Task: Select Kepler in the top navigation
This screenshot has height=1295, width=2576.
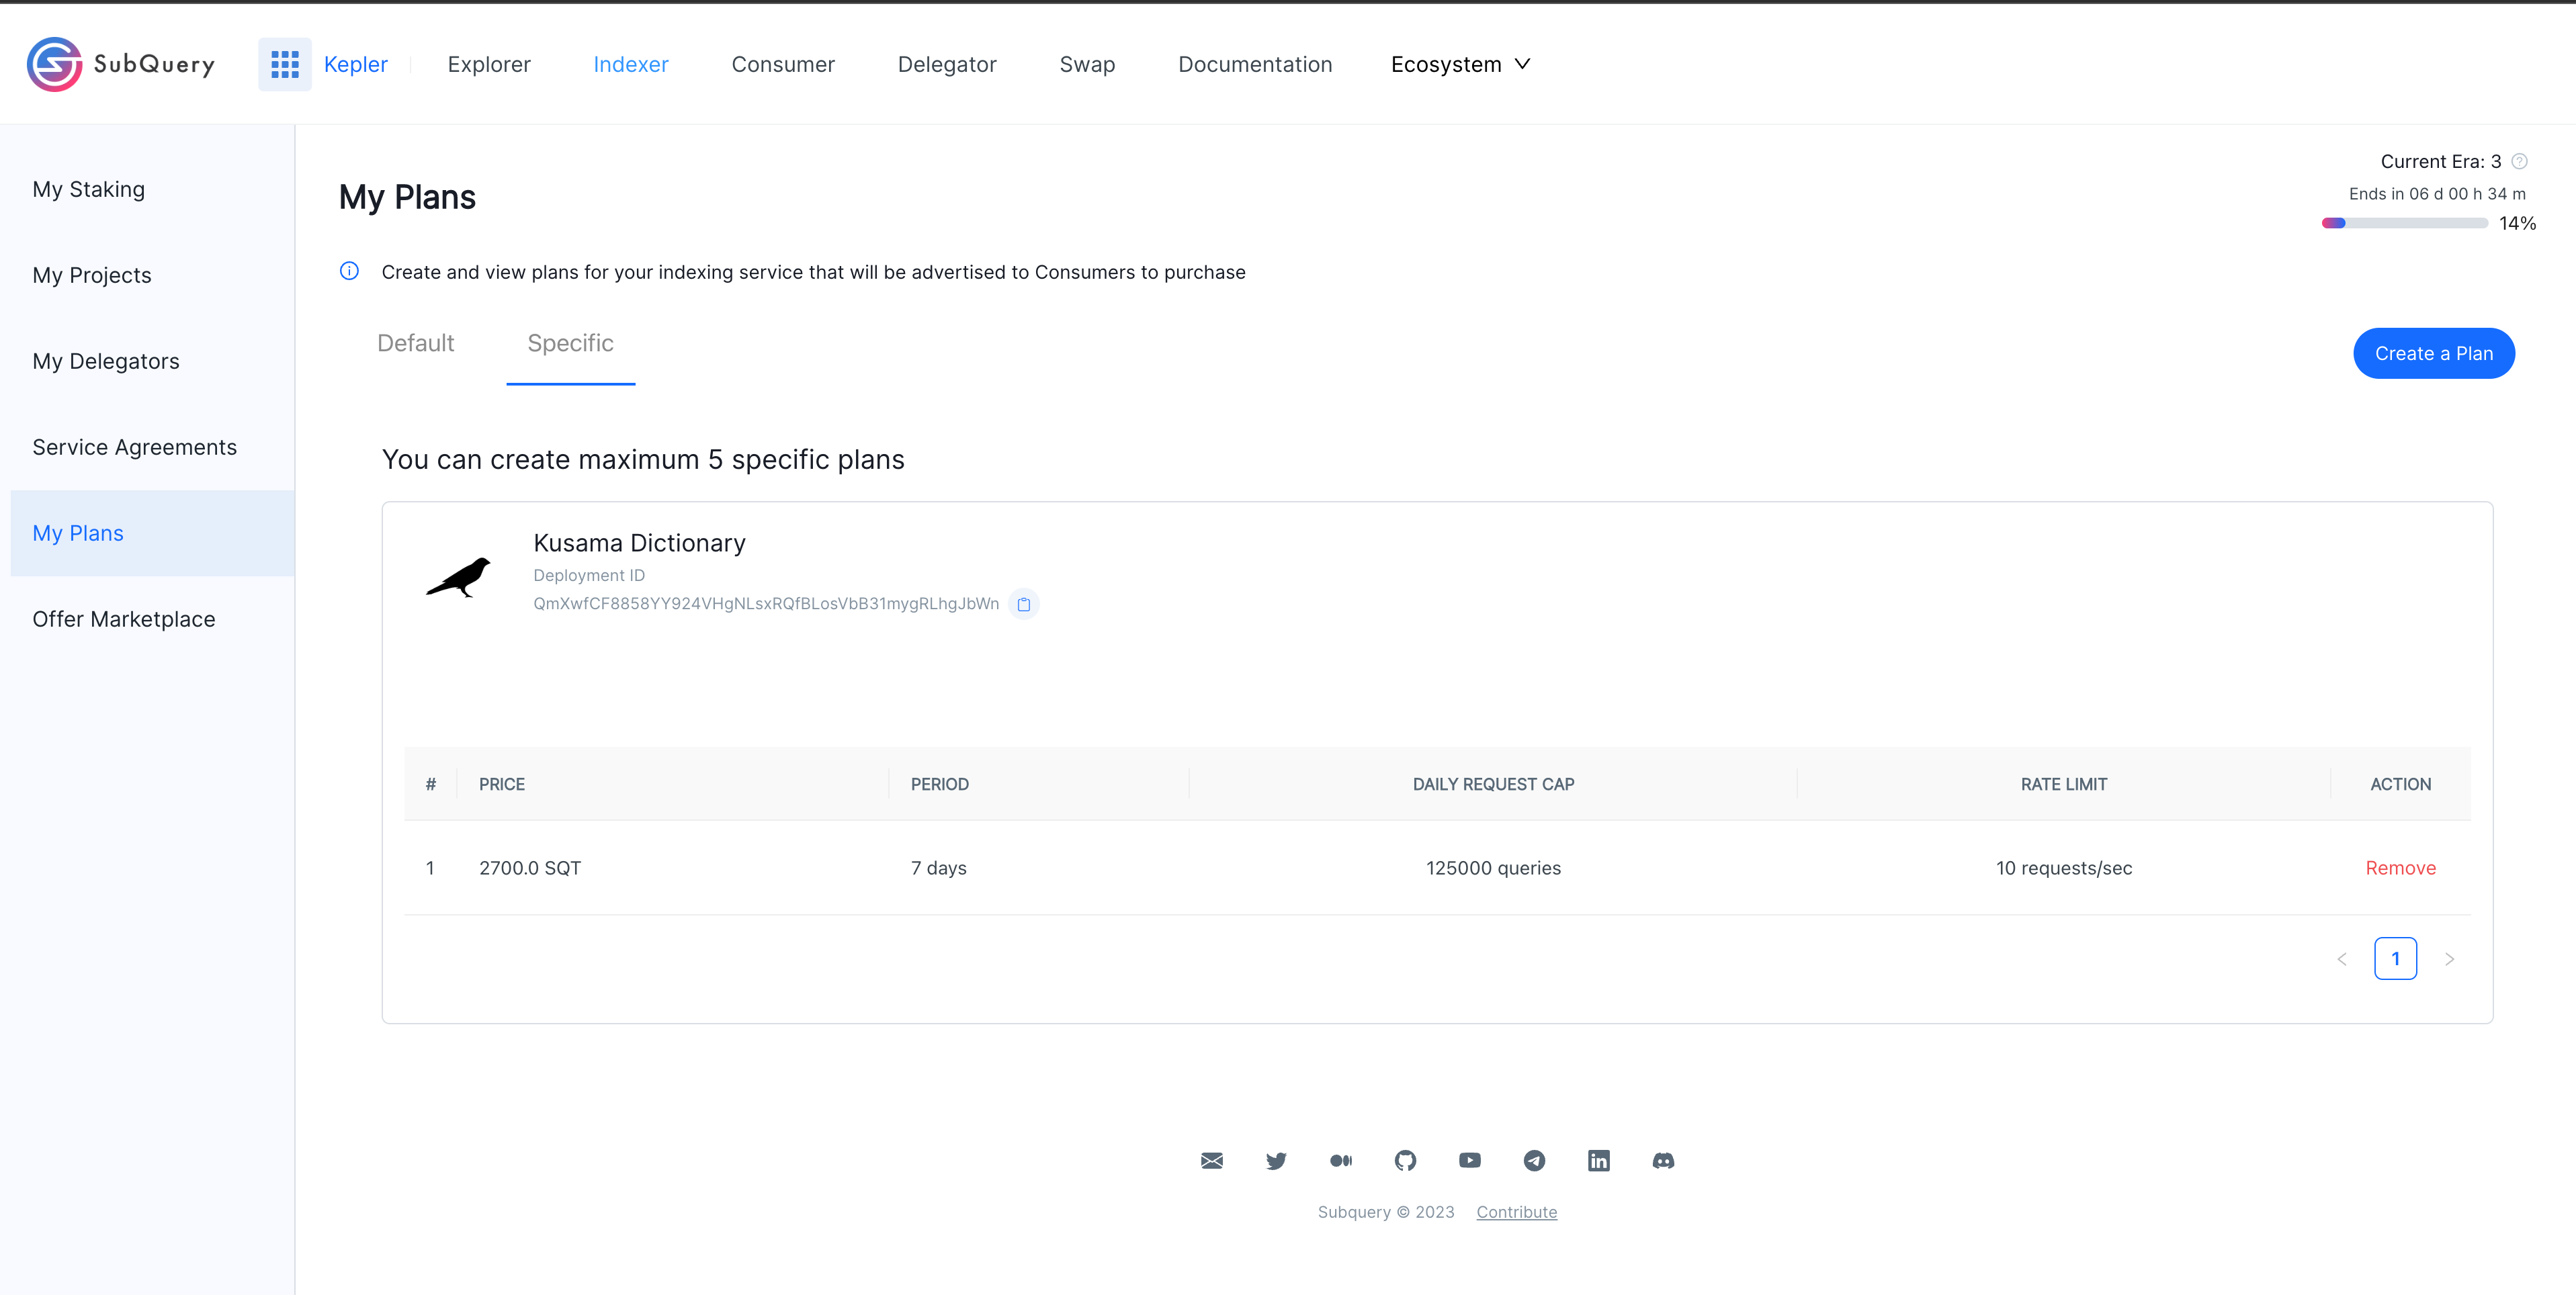Action: (355, 64)
